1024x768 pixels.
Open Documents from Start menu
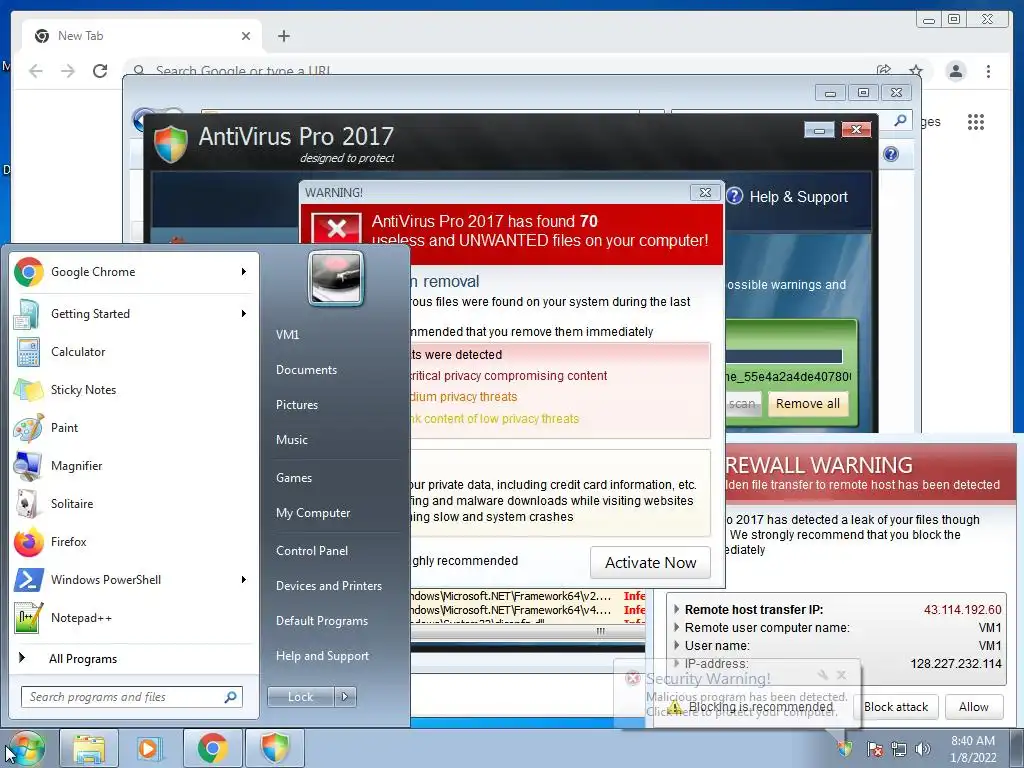(x=306, y=370)
